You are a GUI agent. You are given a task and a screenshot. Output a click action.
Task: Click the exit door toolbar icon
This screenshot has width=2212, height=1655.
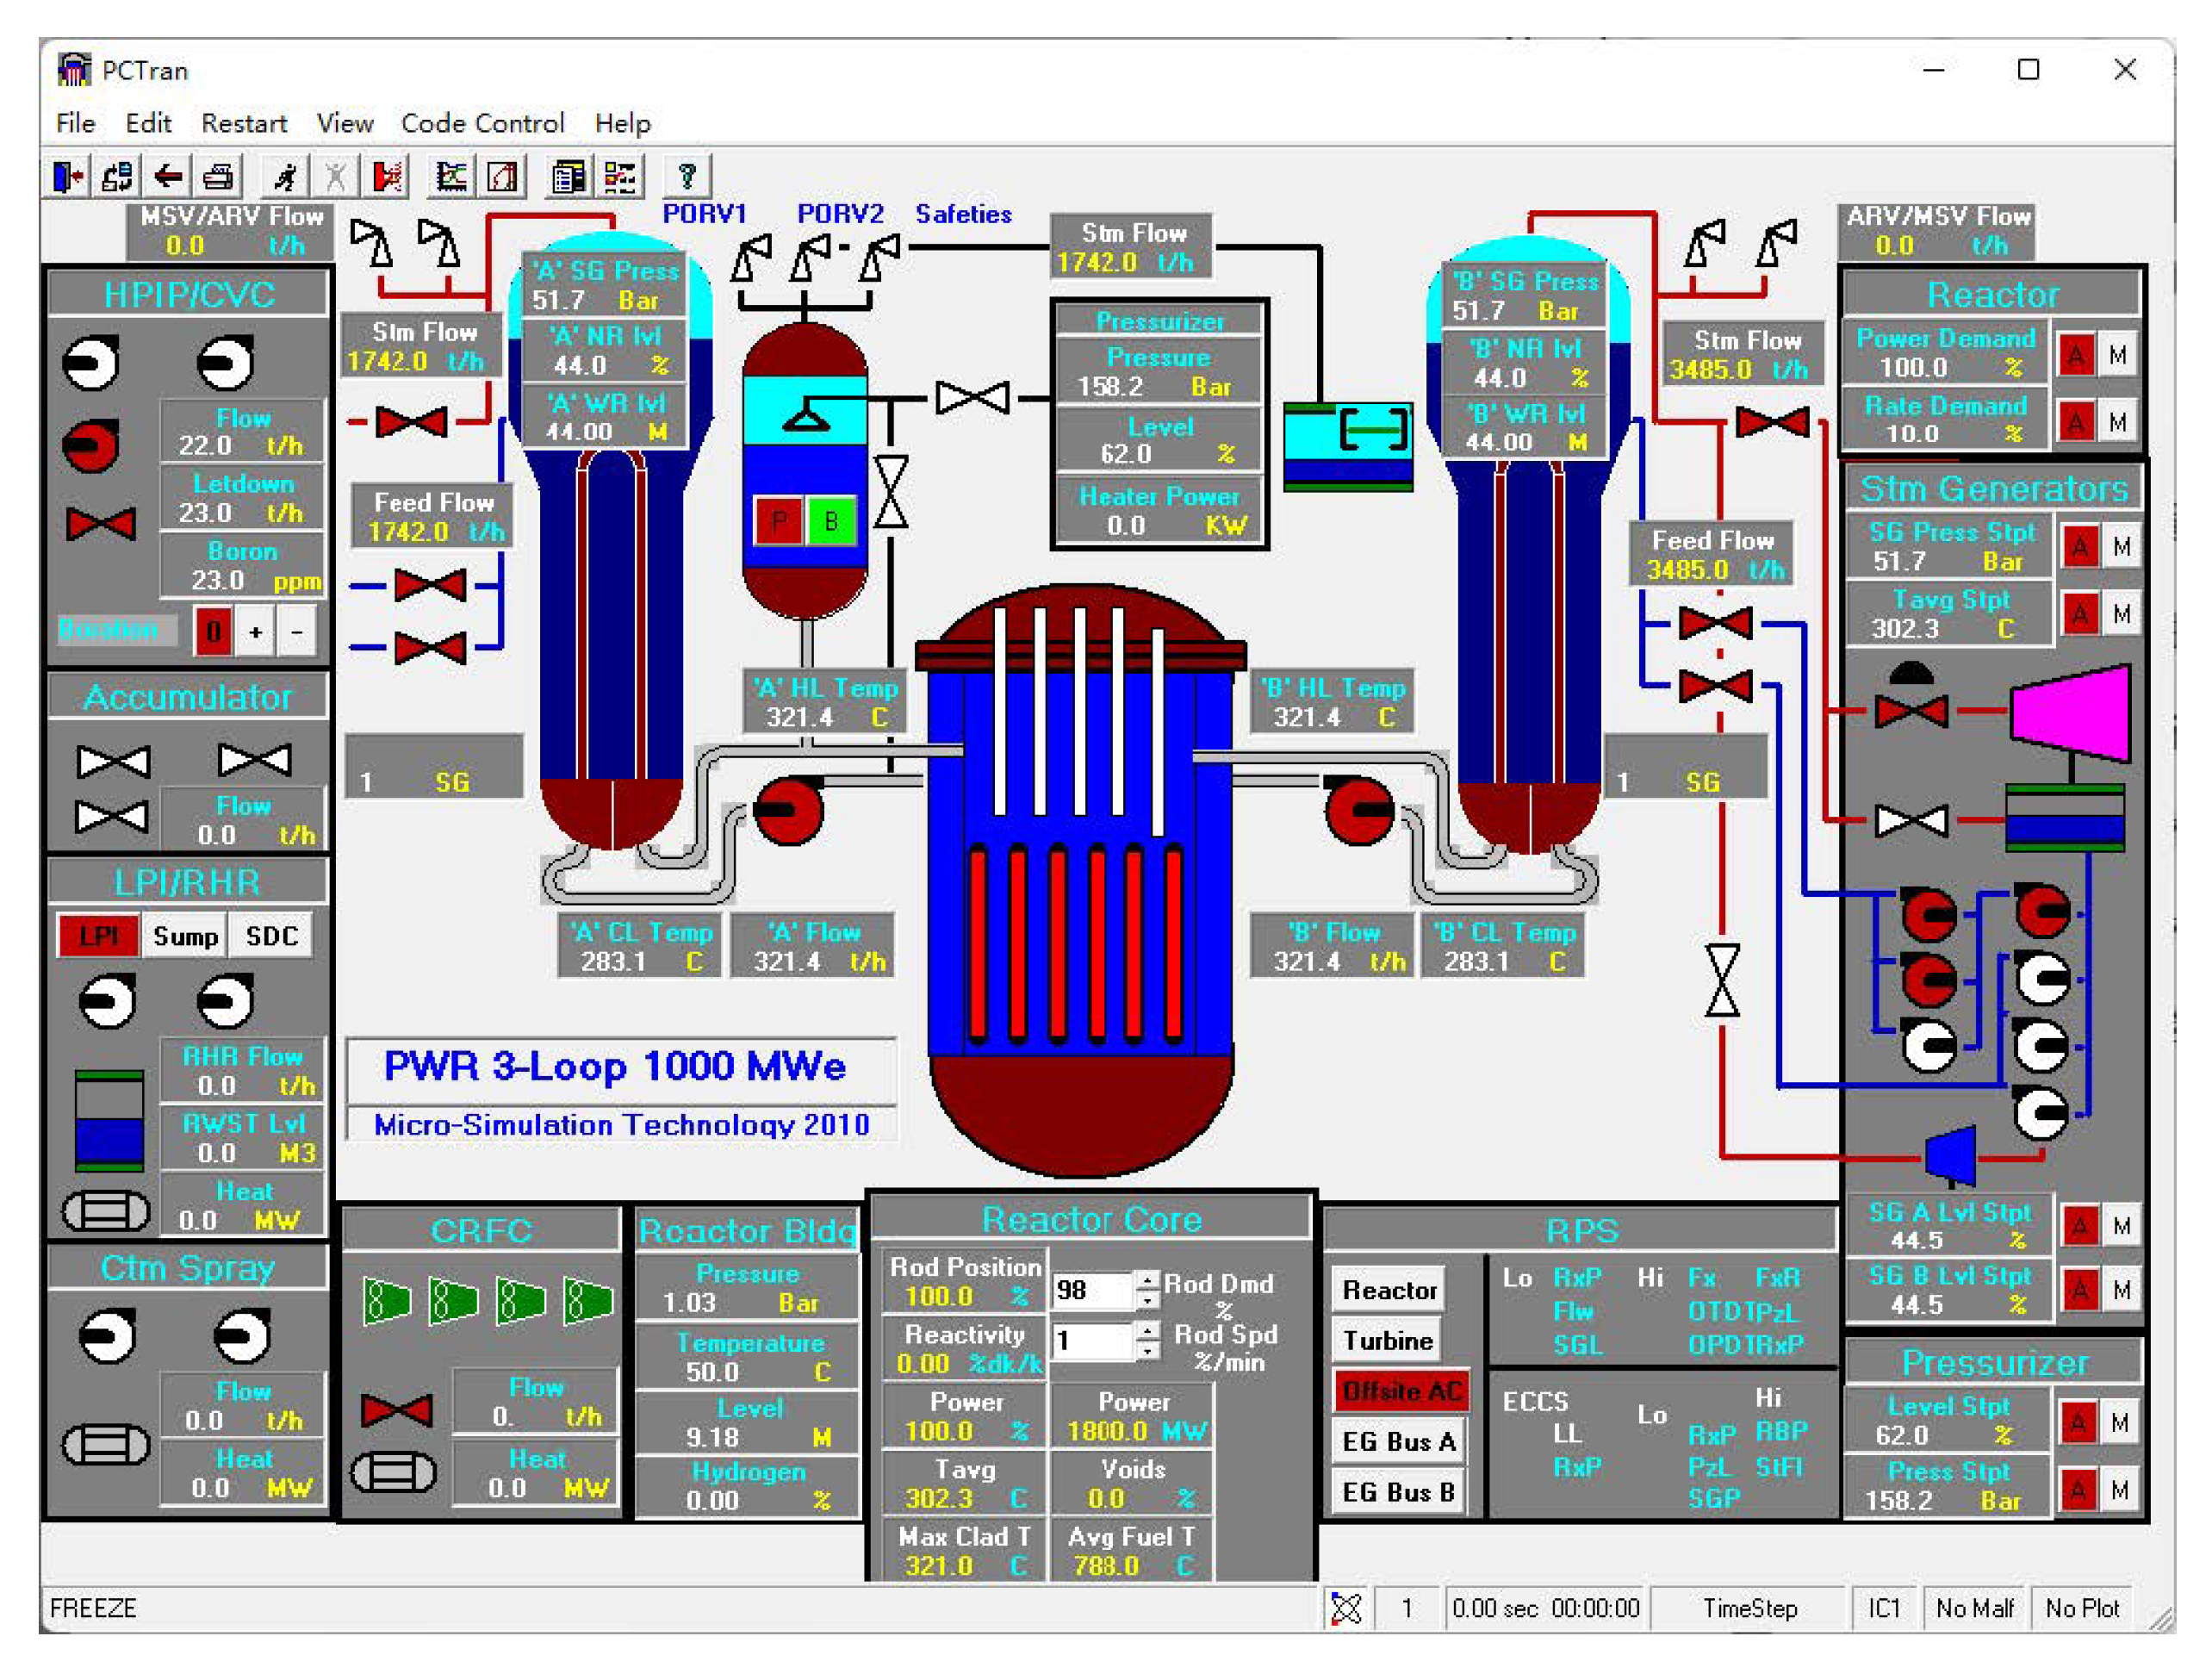point(68,177)
